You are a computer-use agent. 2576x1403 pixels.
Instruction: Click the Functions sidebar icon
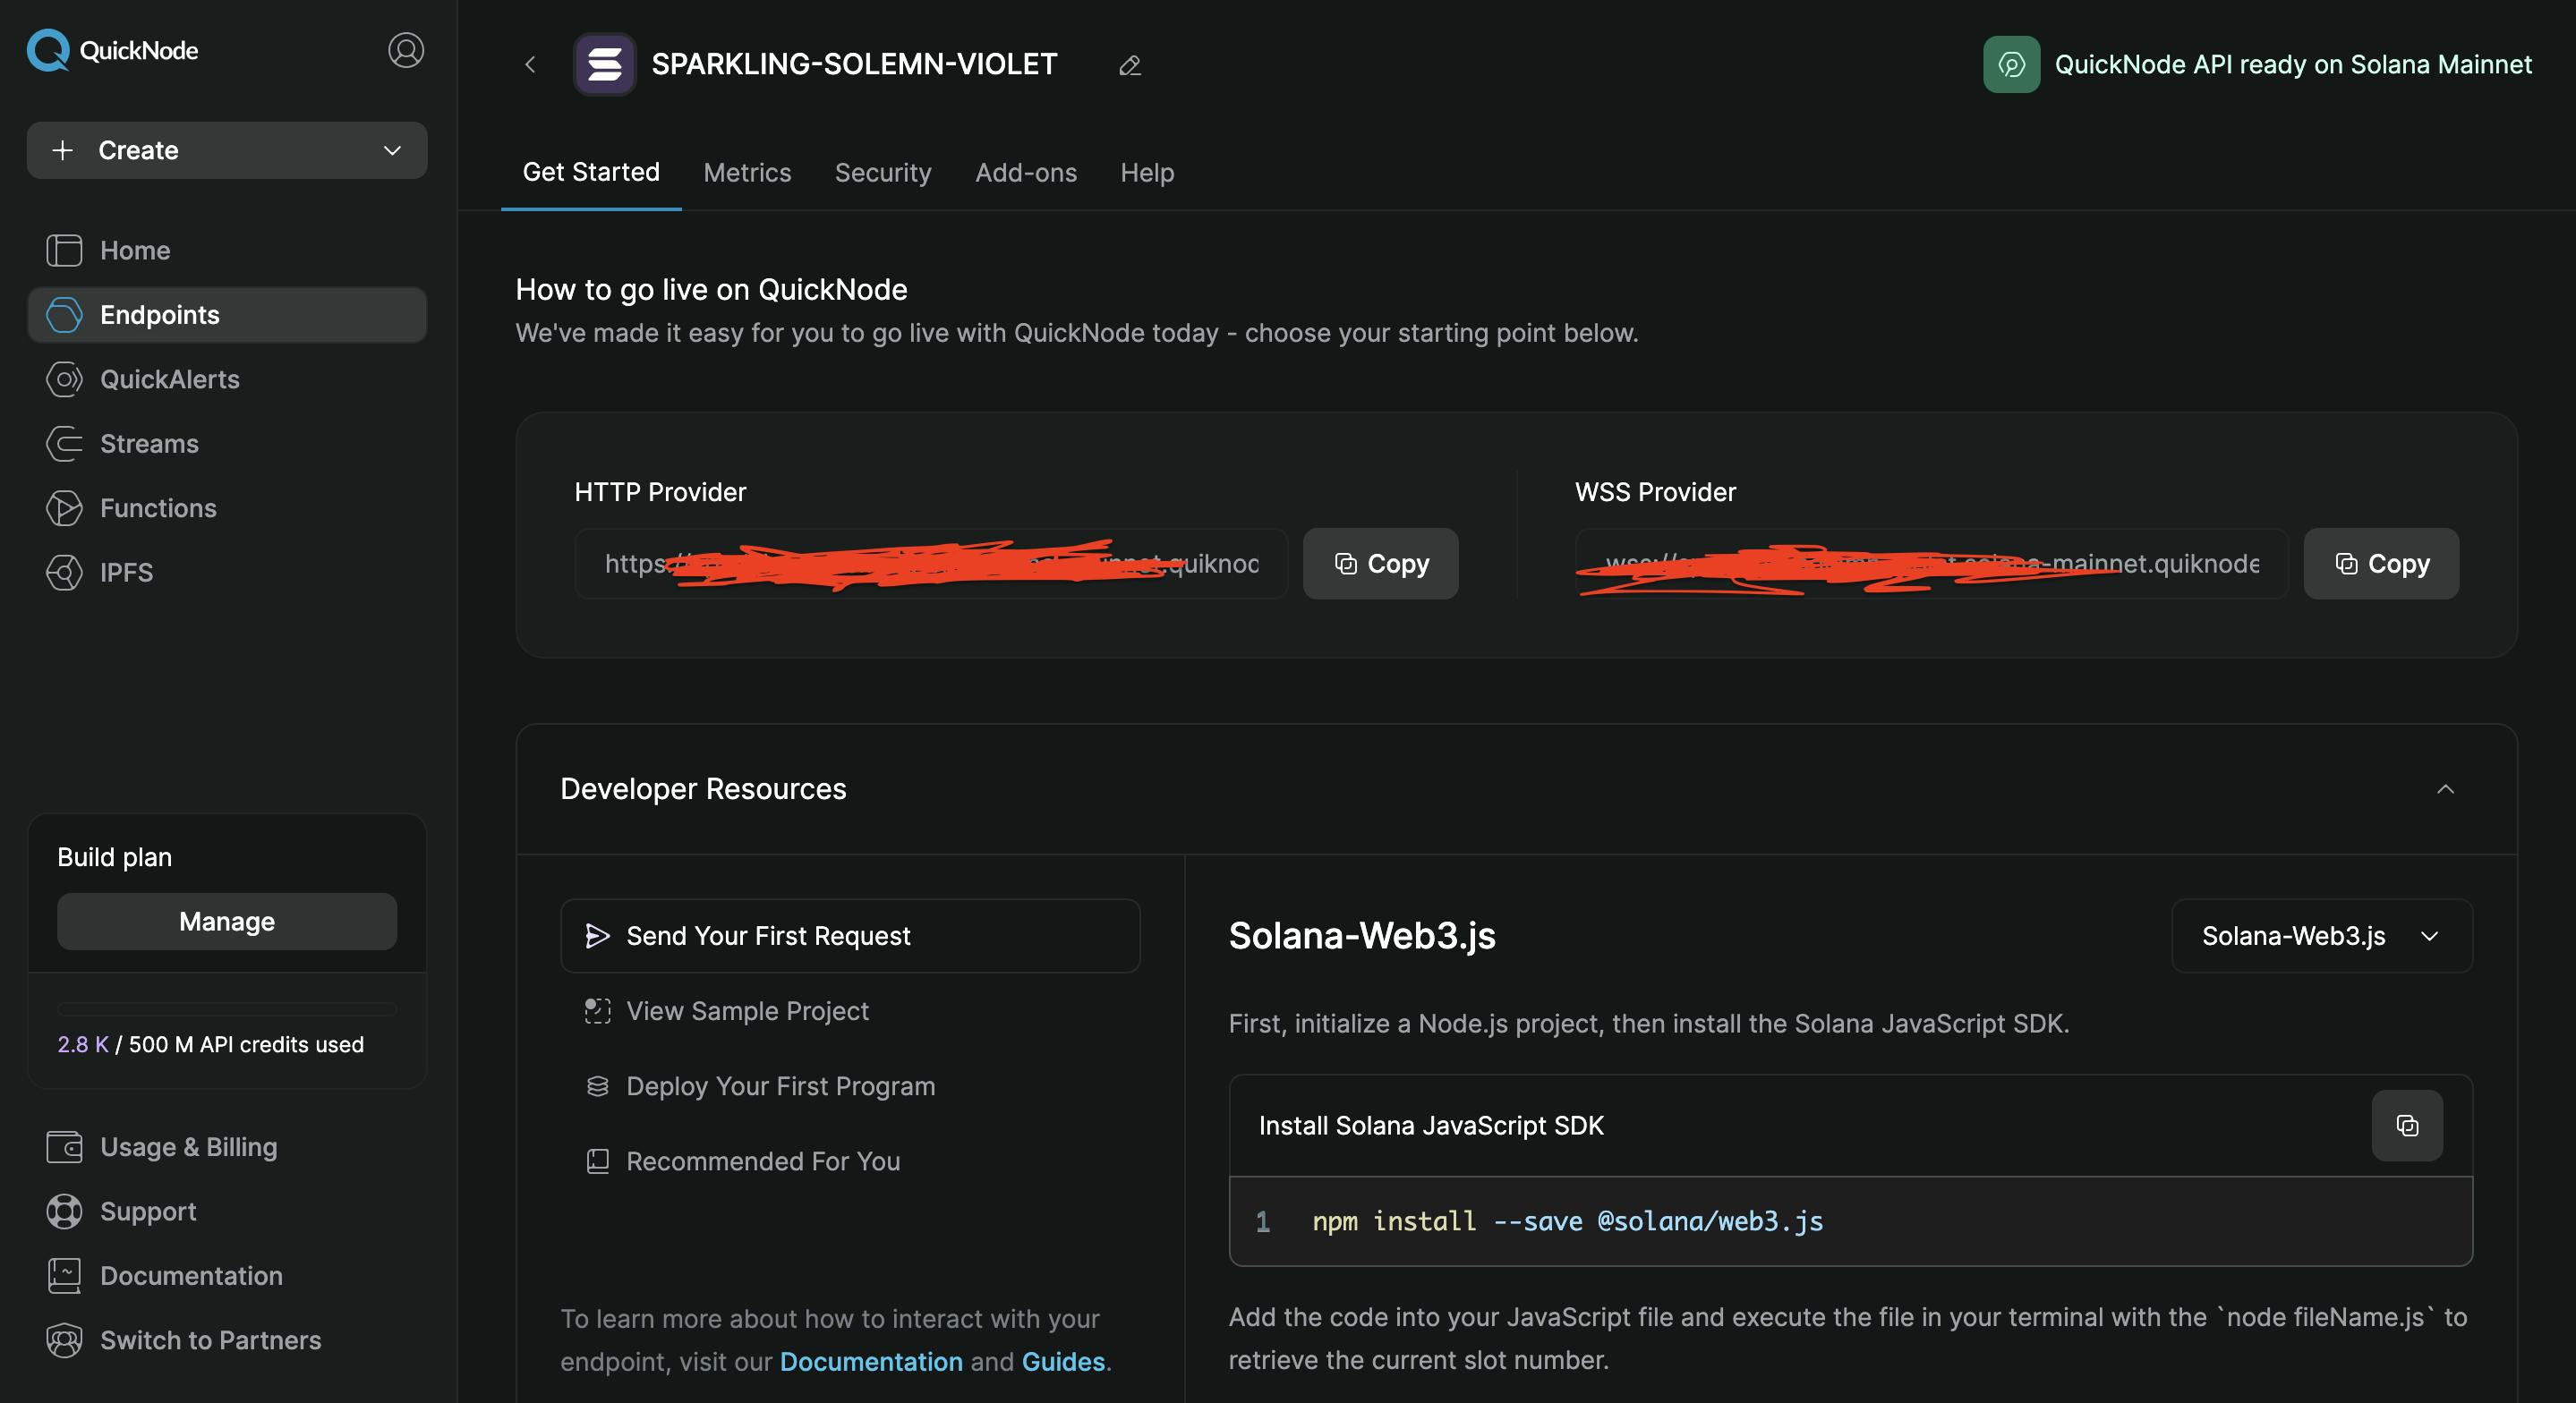click(64, 508)
